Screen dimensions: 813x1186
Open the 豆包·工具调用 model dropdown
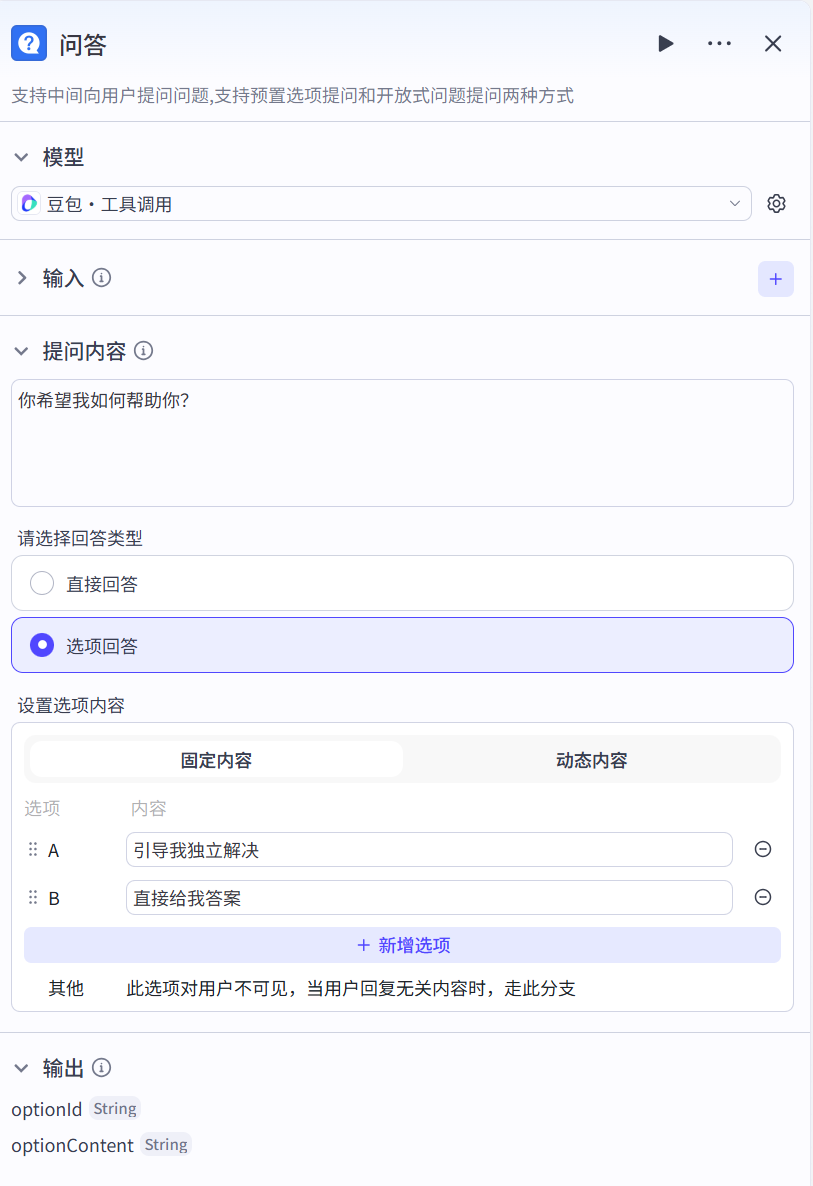coord(381,204)
